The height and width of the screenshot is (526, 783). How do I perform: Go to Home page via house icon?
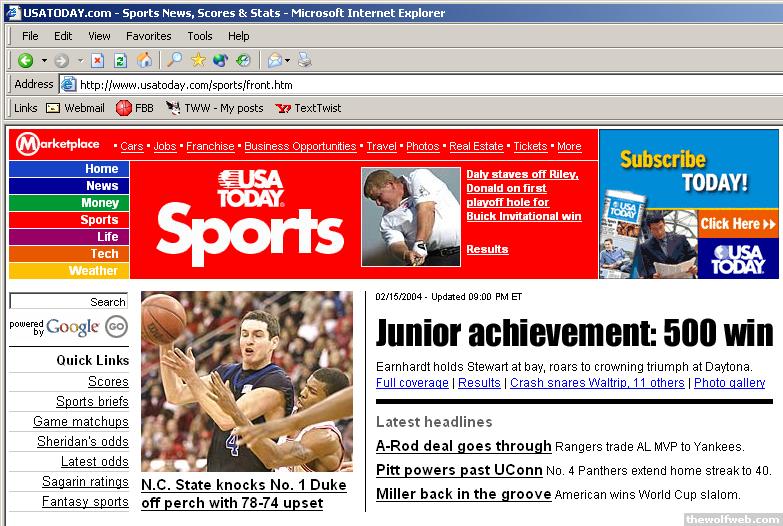144,61
